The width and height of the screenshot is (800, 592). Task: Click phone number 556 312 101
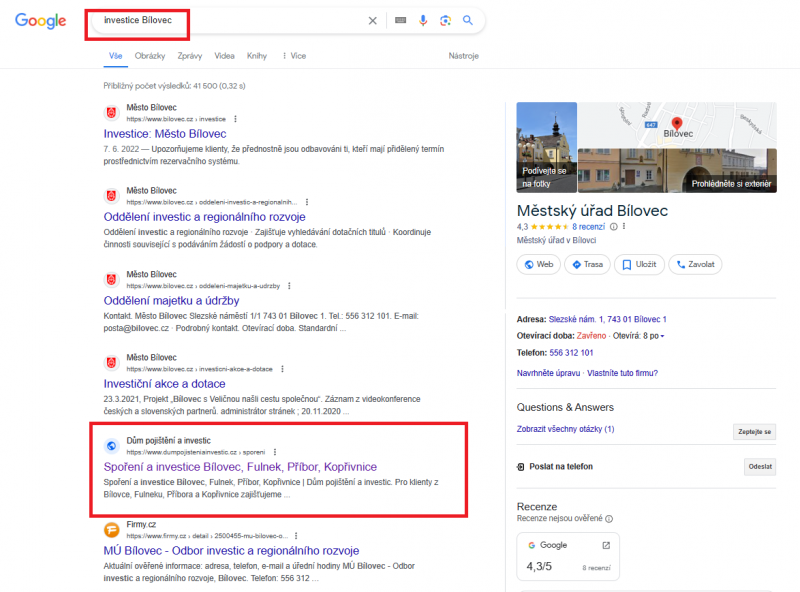[x=571, y=353]
